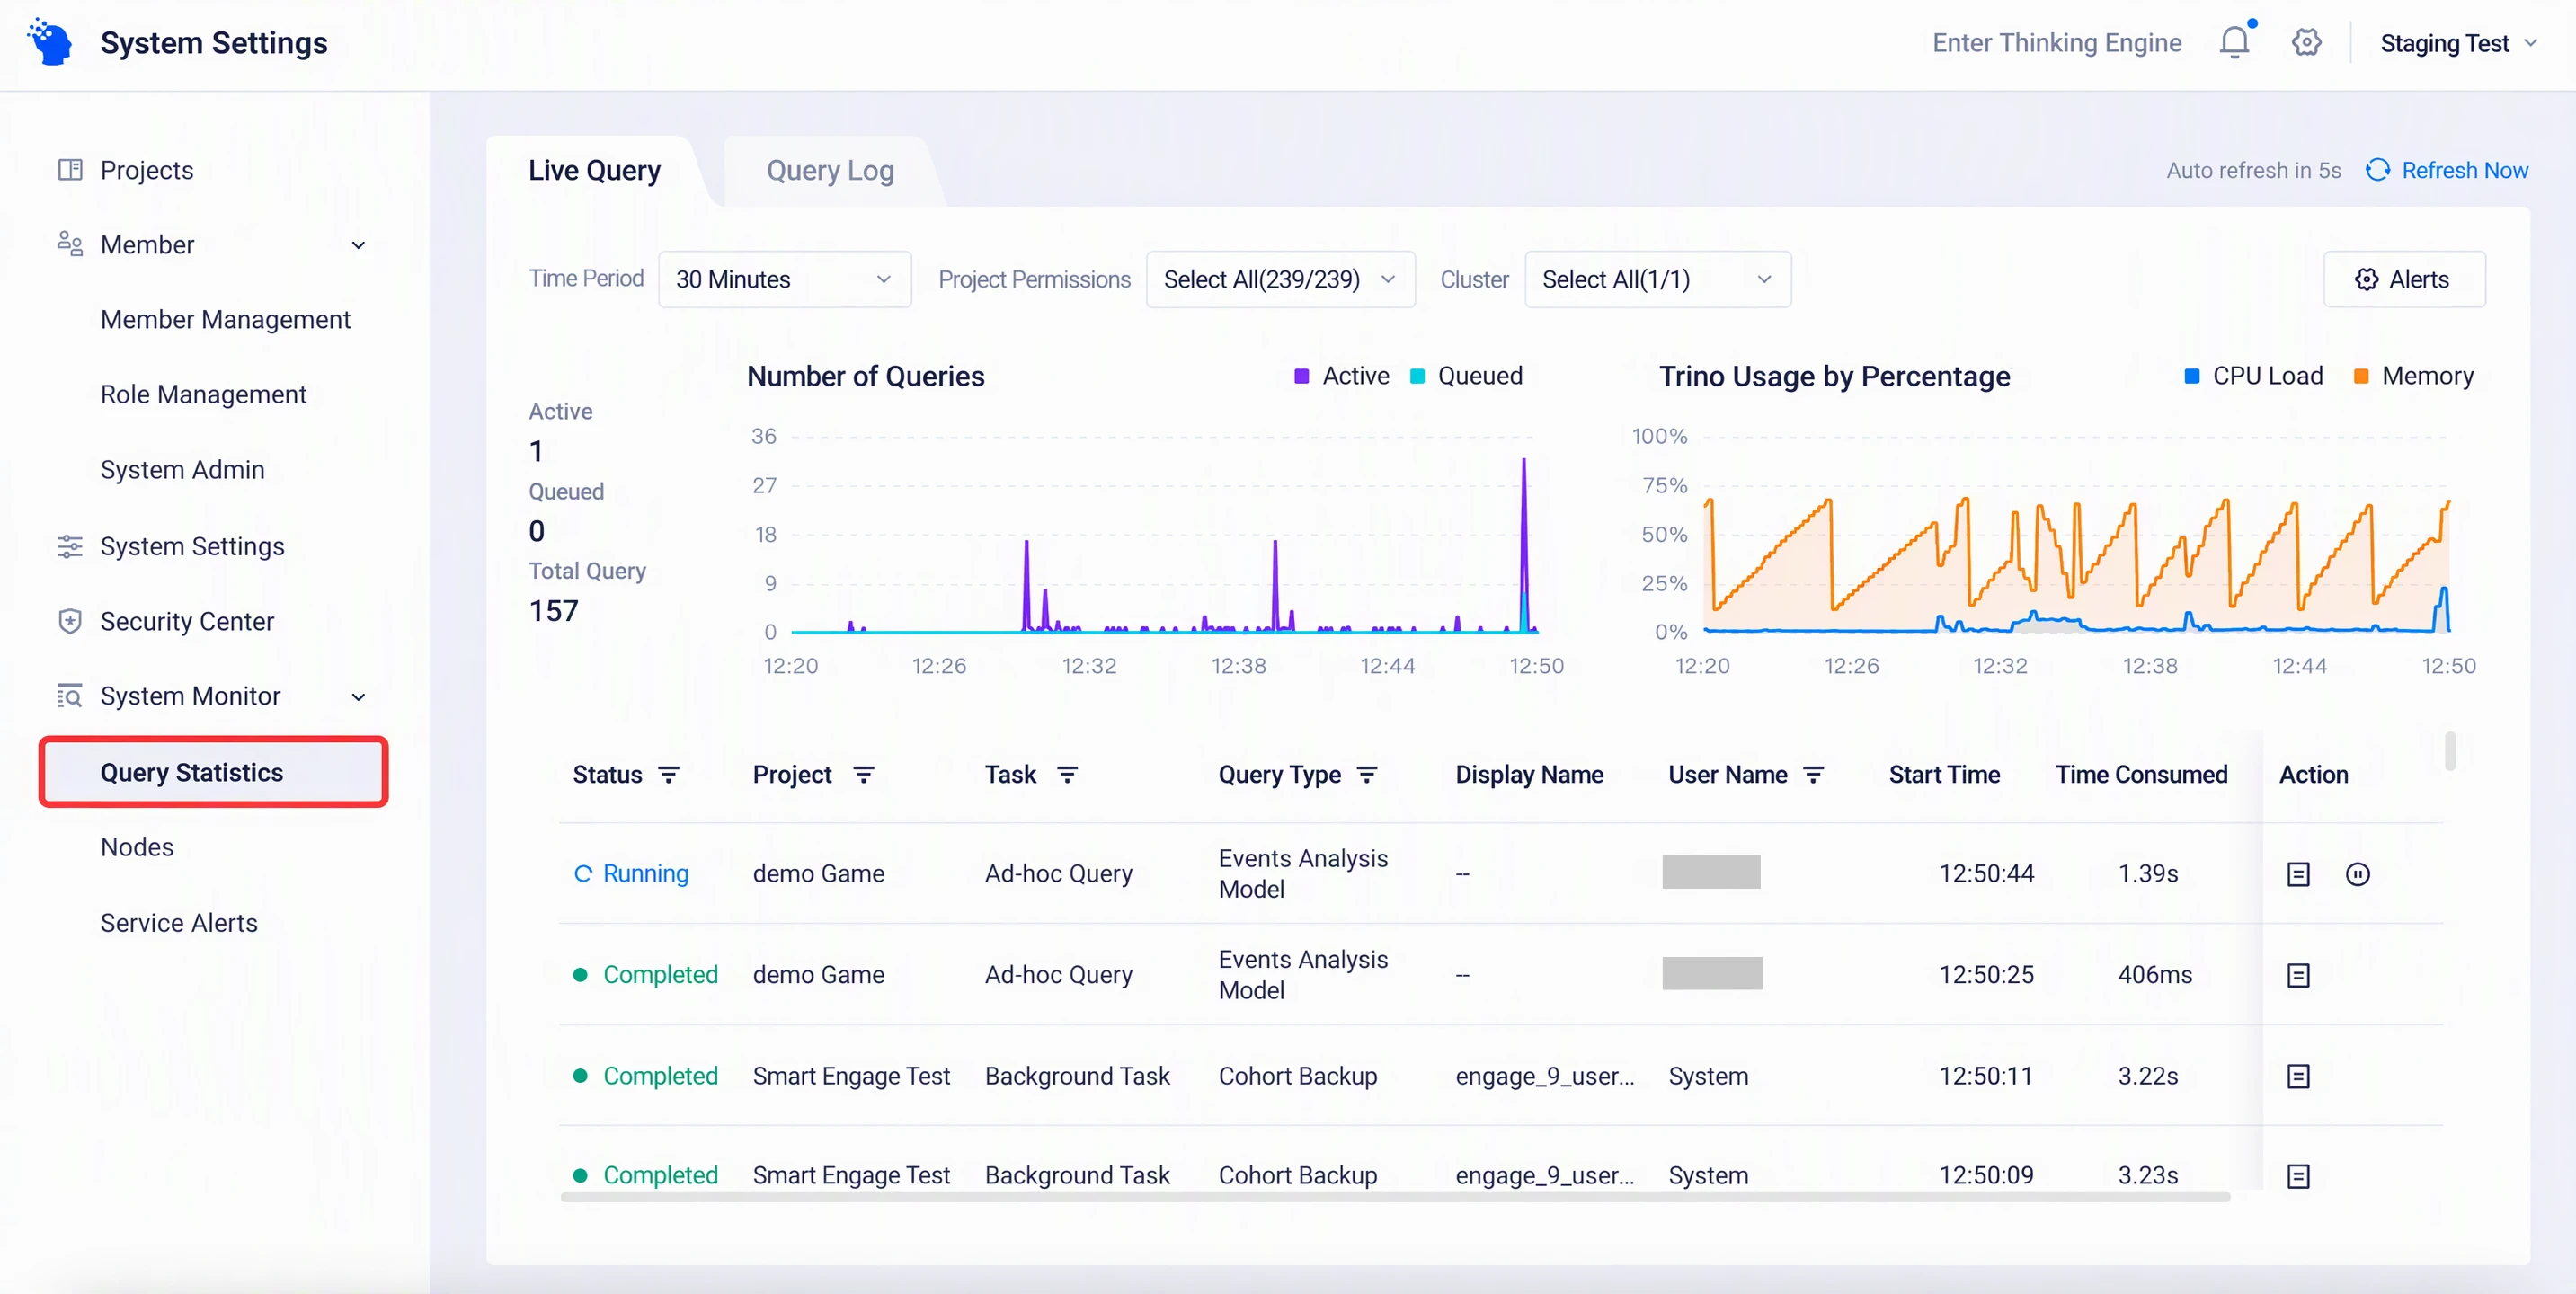View details of the 12:50:09 query
Image resolution: width=2576 pixels, height=1294 pixels.
tap(2298, 1176)
